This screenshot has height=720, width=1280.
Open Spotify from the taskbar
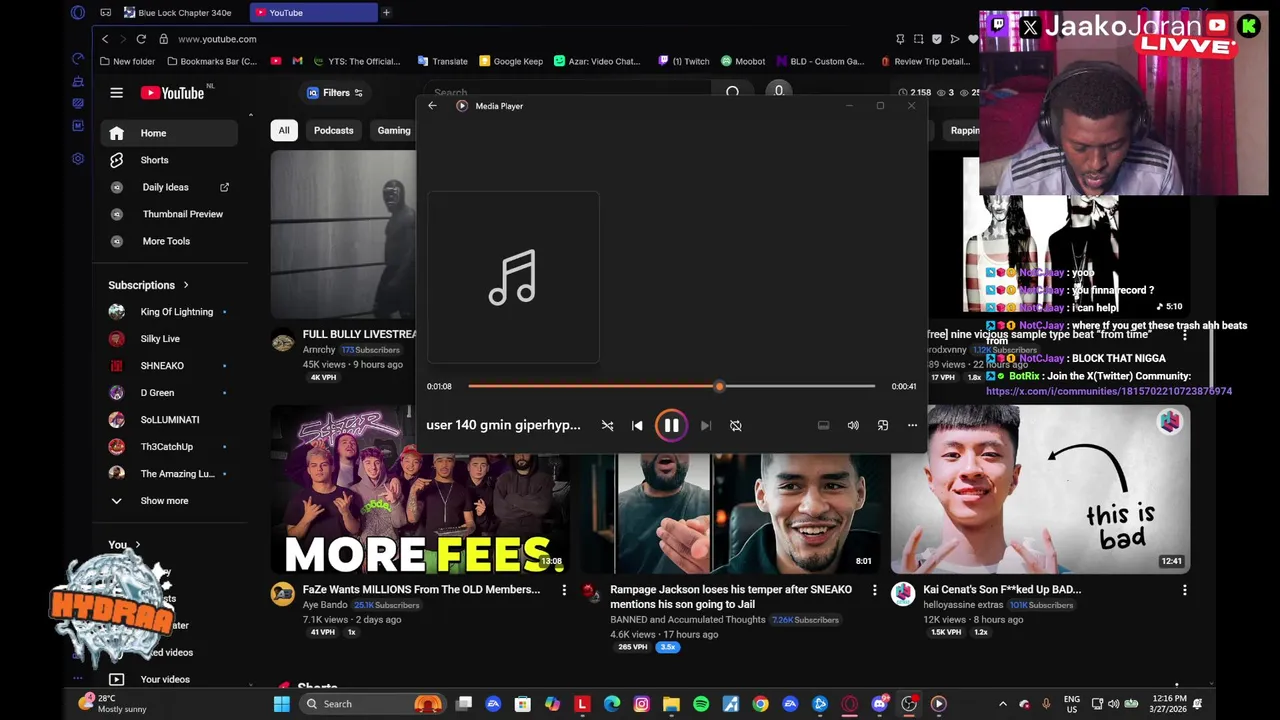[x=701, y=704]
